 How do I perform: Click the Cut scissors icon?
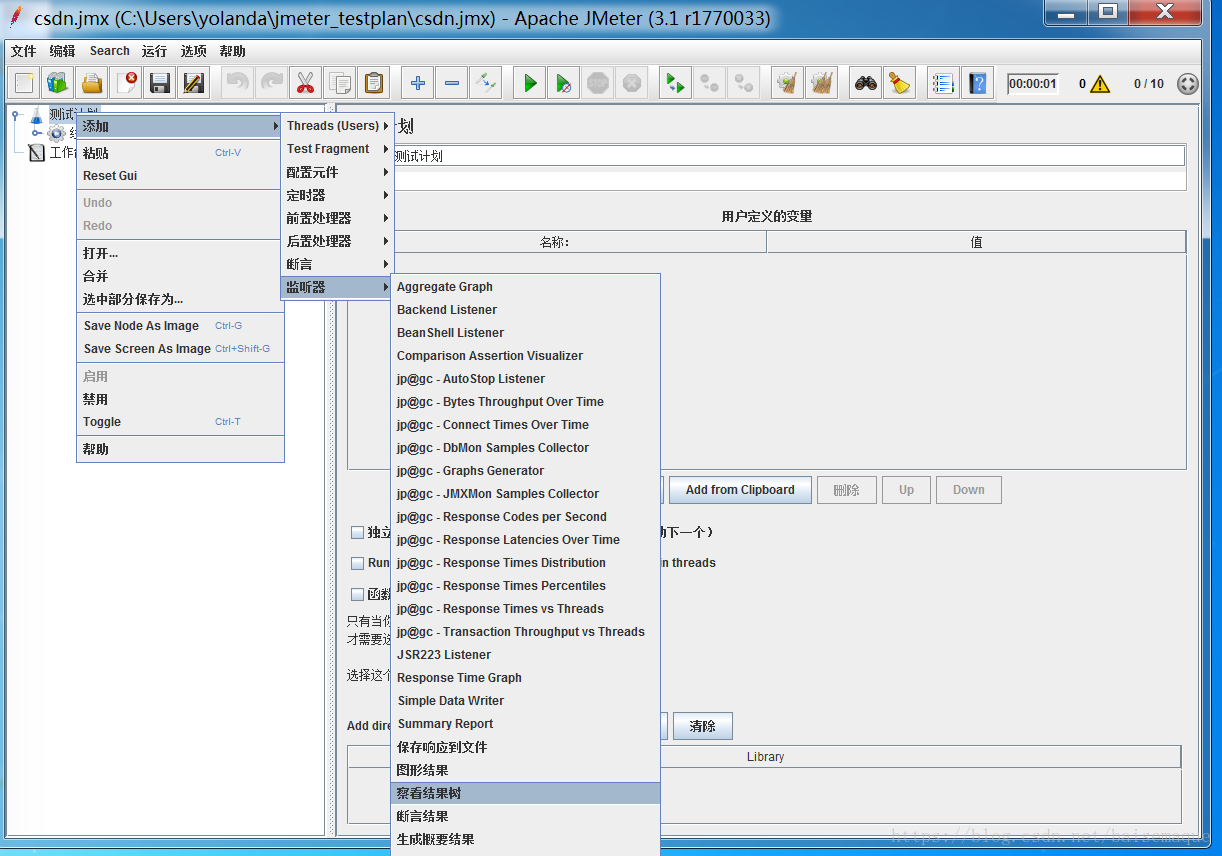click(306, 83)
